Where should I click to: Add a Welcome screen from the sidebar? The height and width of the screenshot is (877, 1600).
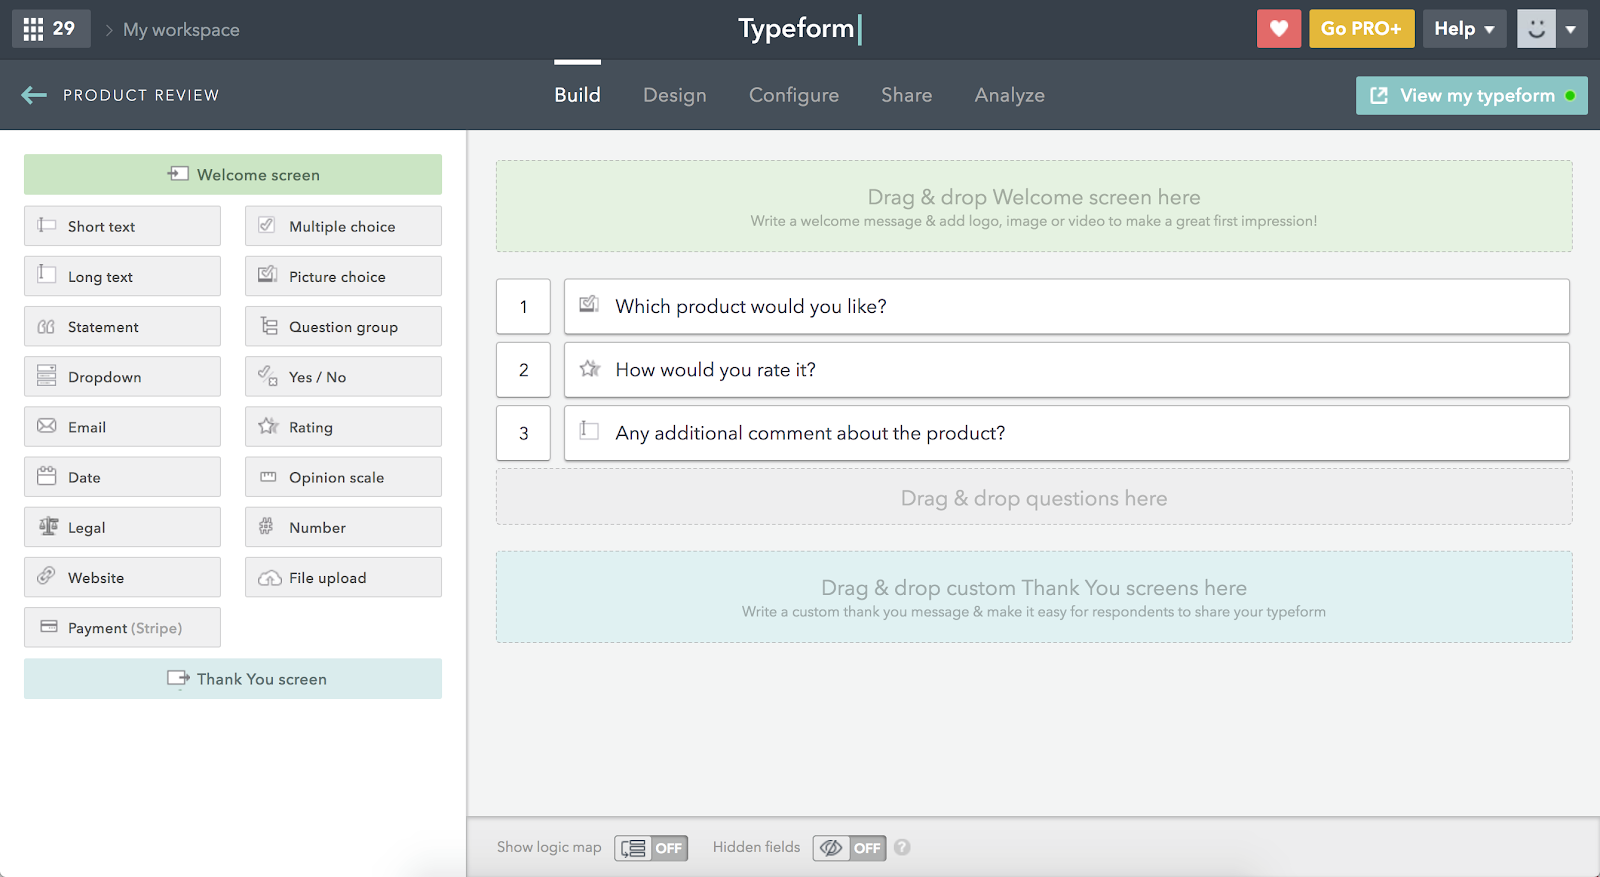(233, 174)
